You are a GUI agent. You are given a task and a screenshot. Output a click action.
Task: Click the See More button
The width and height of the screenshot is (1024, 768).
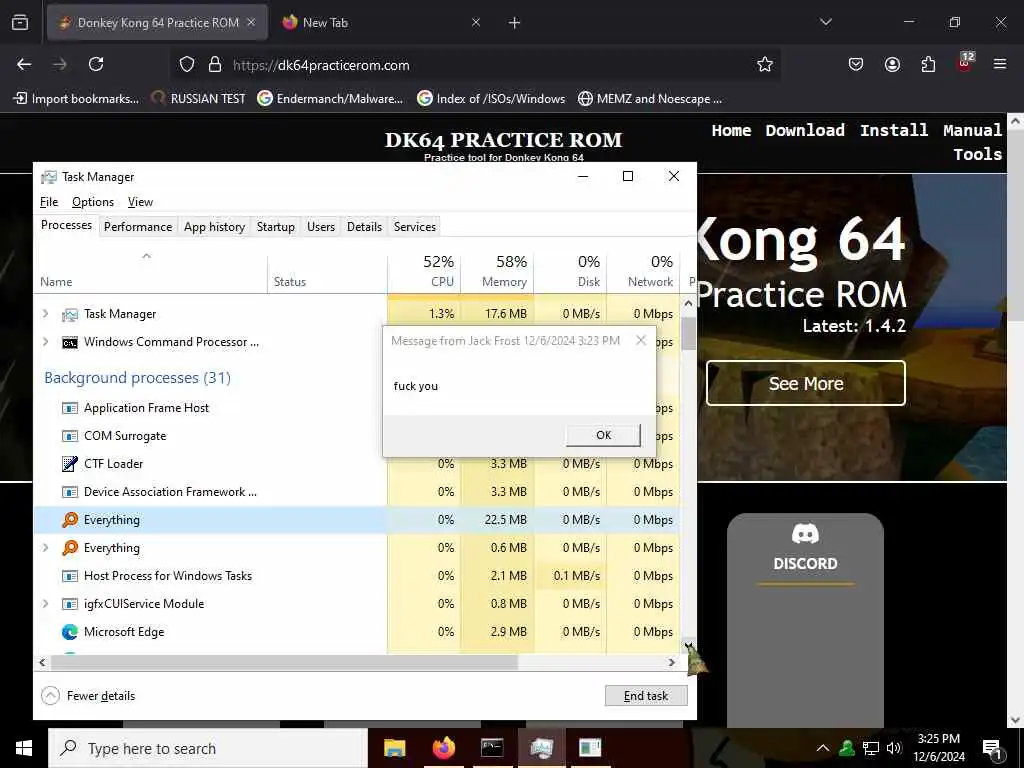tap(806, 383)
